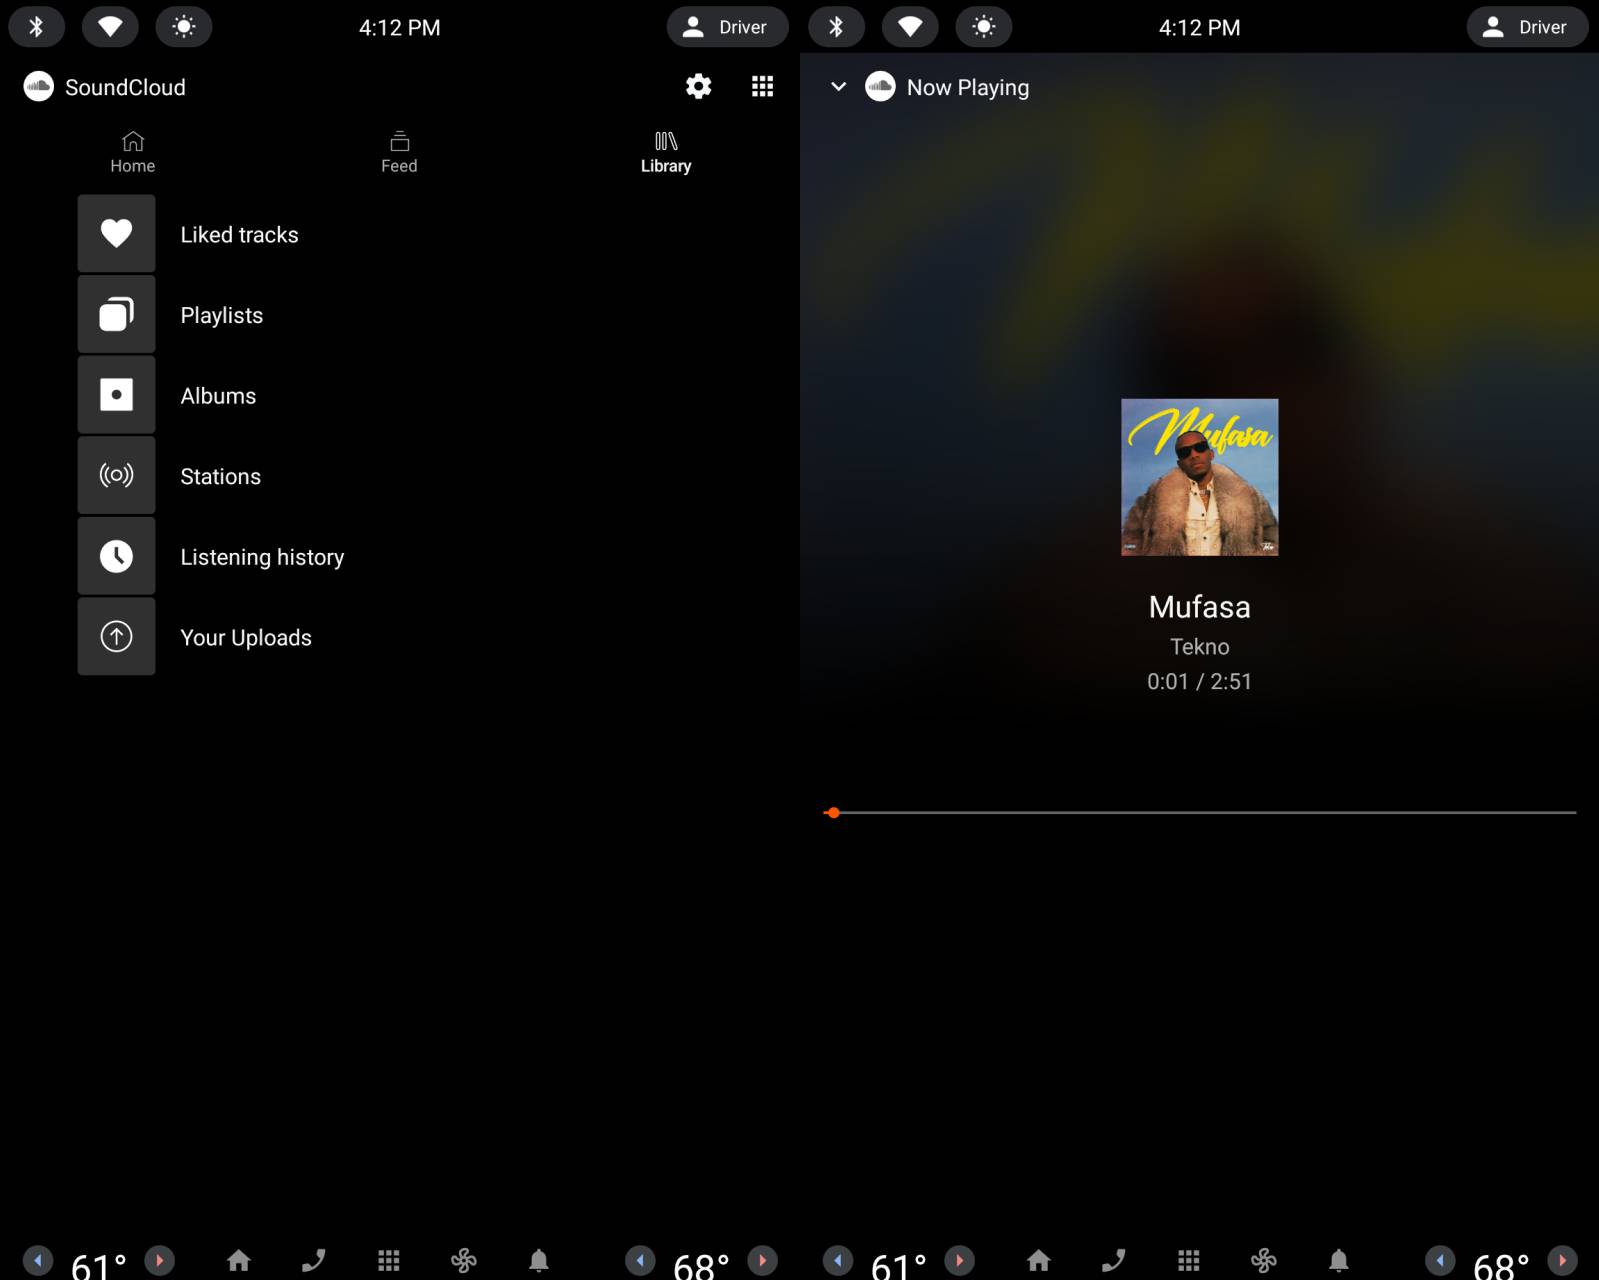Tap the Wi-Fi icon above the Now Playing panel
1599x1280 pixels.
click(910, 27)
